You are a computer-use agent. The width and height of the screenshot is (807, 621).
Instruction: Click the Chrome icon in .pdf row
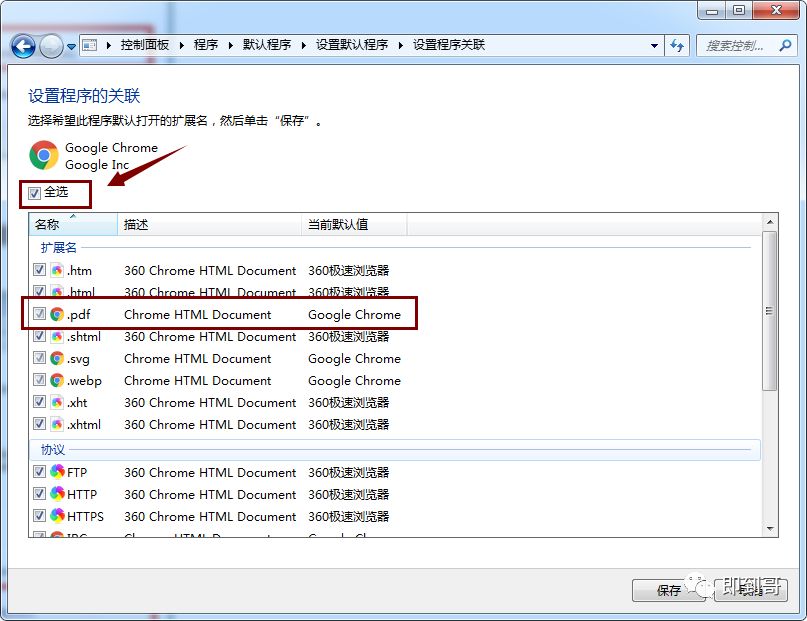[57, 314]
